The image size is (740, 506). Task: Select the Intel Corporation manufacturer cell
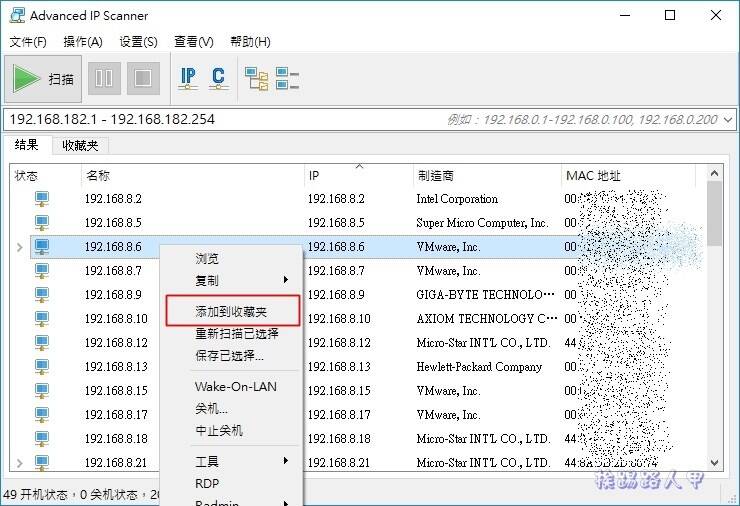pyautogui.click(x=457, y=199)
